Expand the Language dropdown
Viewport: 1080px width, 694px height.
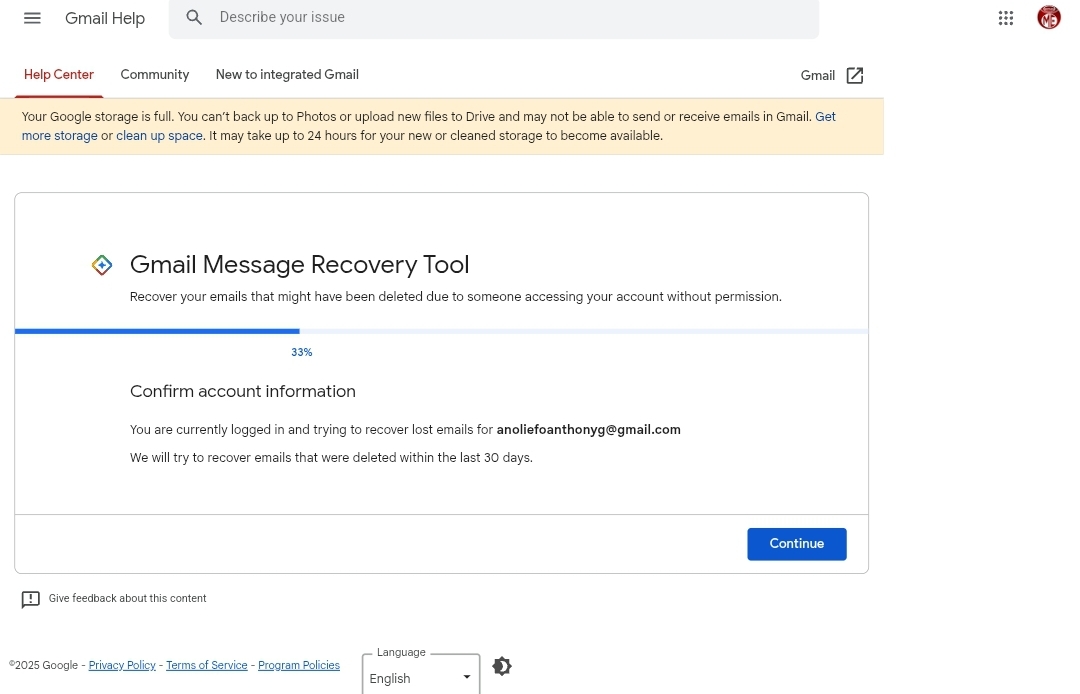click(x=421, y=677)
